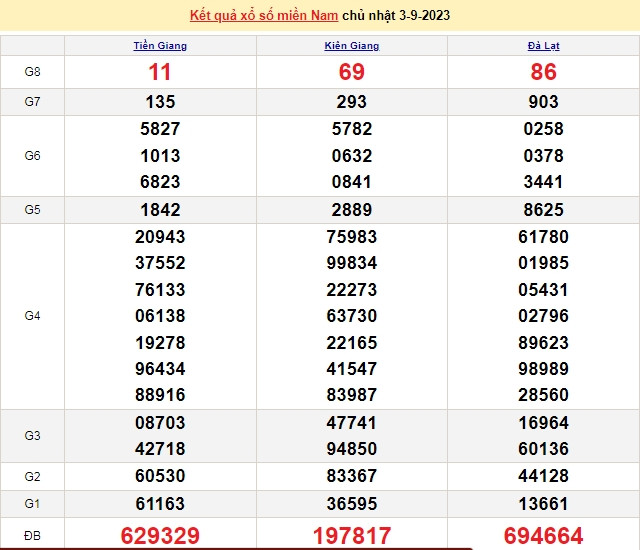This screenshot has width=640, height=550.
Task: Select Tiền Giang G8 result 11
Action: point(160,72)
